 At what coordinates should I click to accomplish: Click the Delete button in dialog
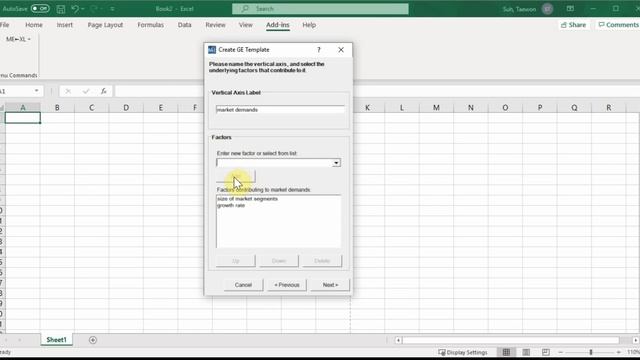click(x=322, y=261)
